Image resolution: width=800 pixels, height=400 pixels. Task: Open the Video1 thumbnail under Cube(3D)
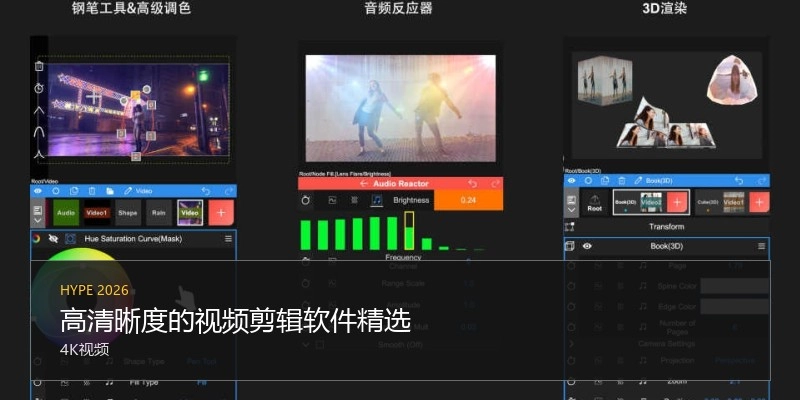(734, 203)
